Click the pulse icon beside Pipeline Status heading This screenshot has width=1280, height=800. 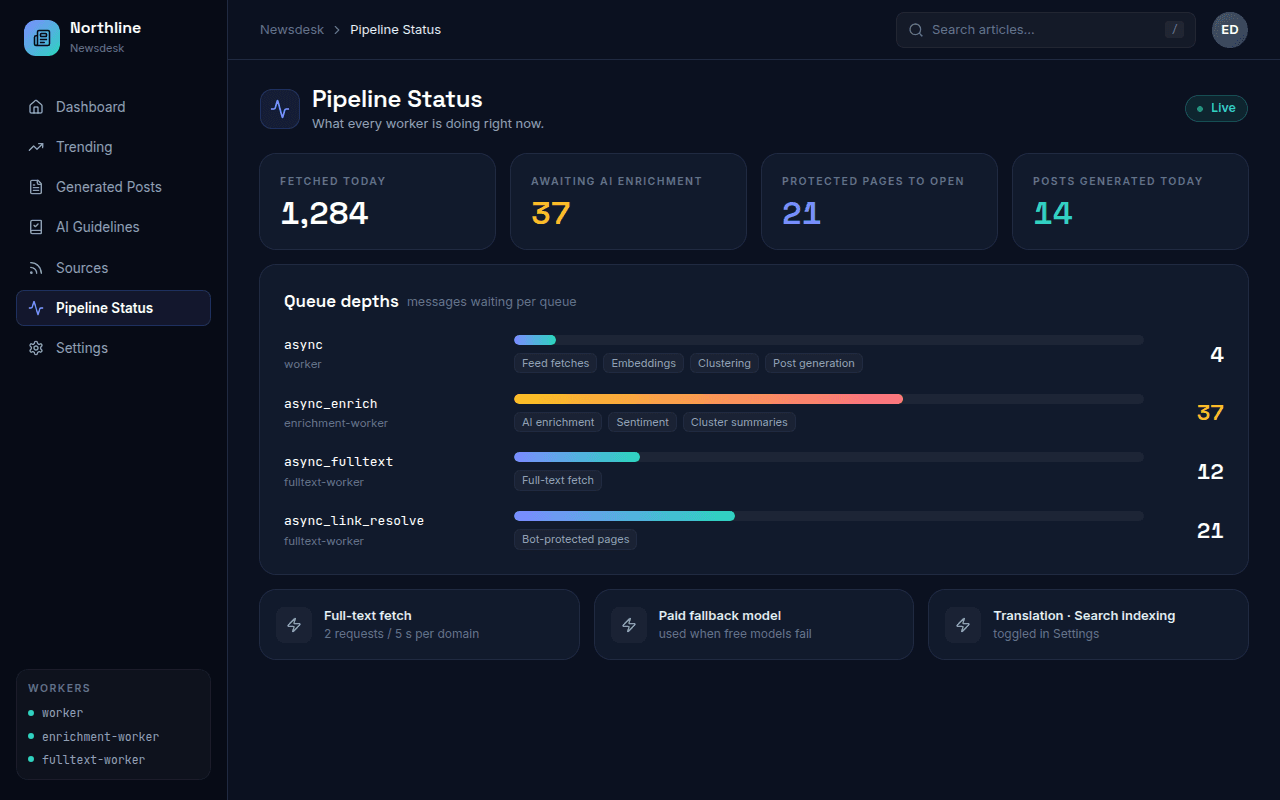click(x=280, y=109)
